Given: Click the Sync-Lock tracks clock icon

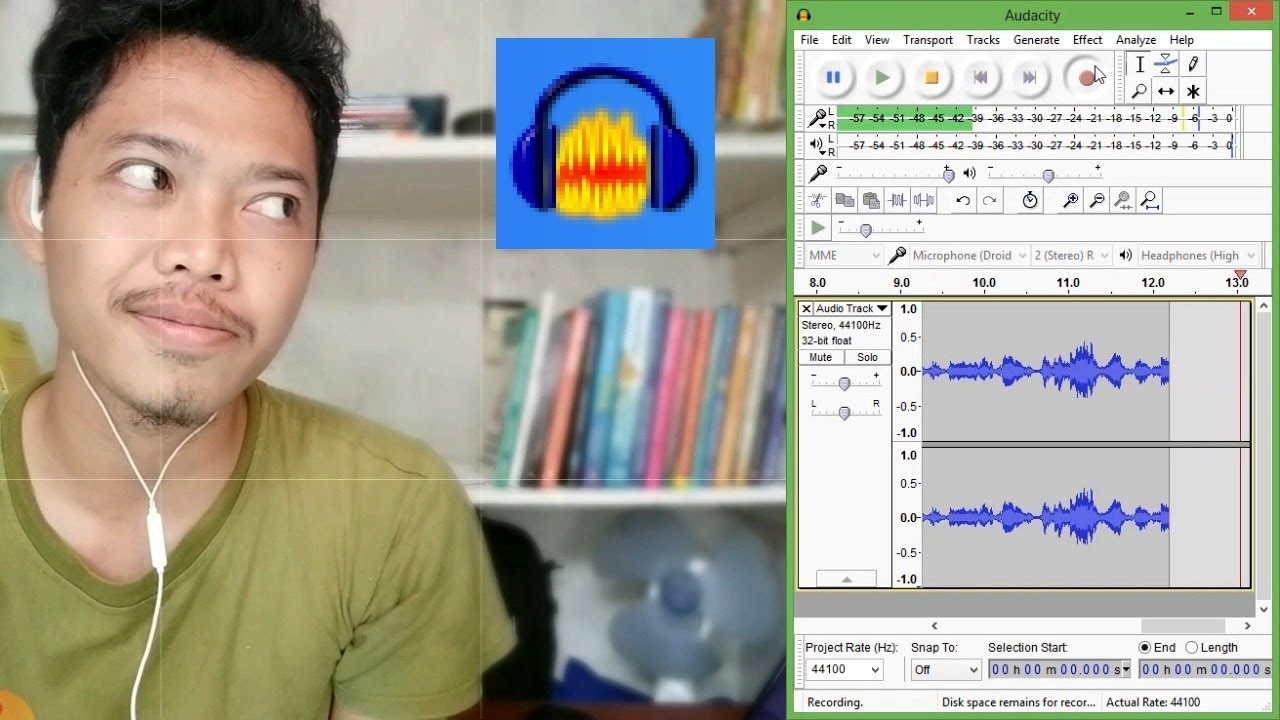Looking at the screenshot, I should tap(1030, 201).
